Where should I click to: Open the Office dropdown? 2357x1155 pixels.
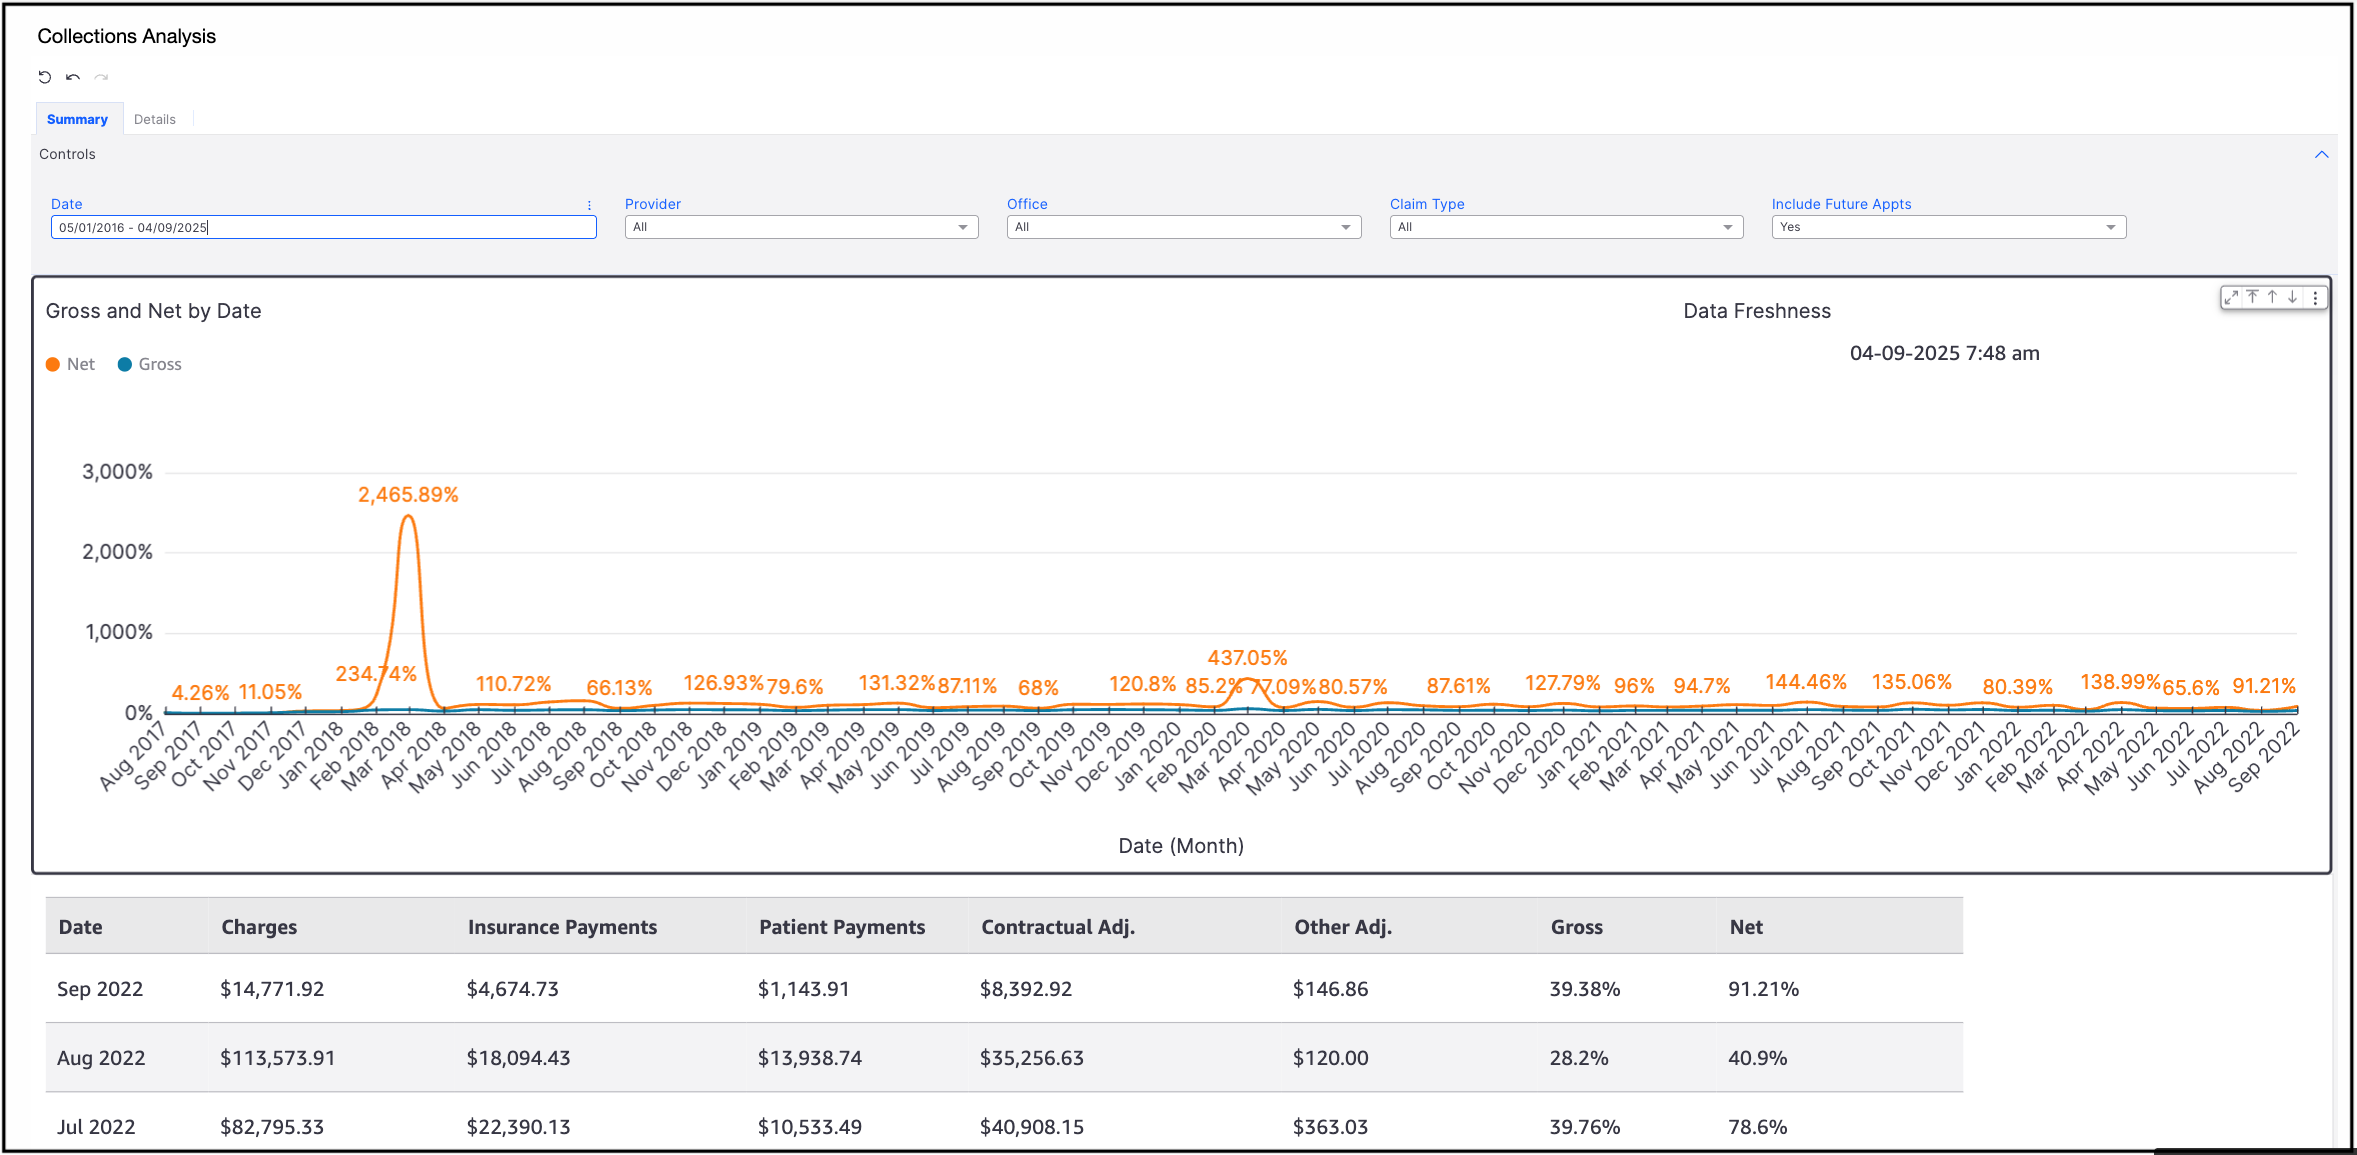click(1183, 227)
